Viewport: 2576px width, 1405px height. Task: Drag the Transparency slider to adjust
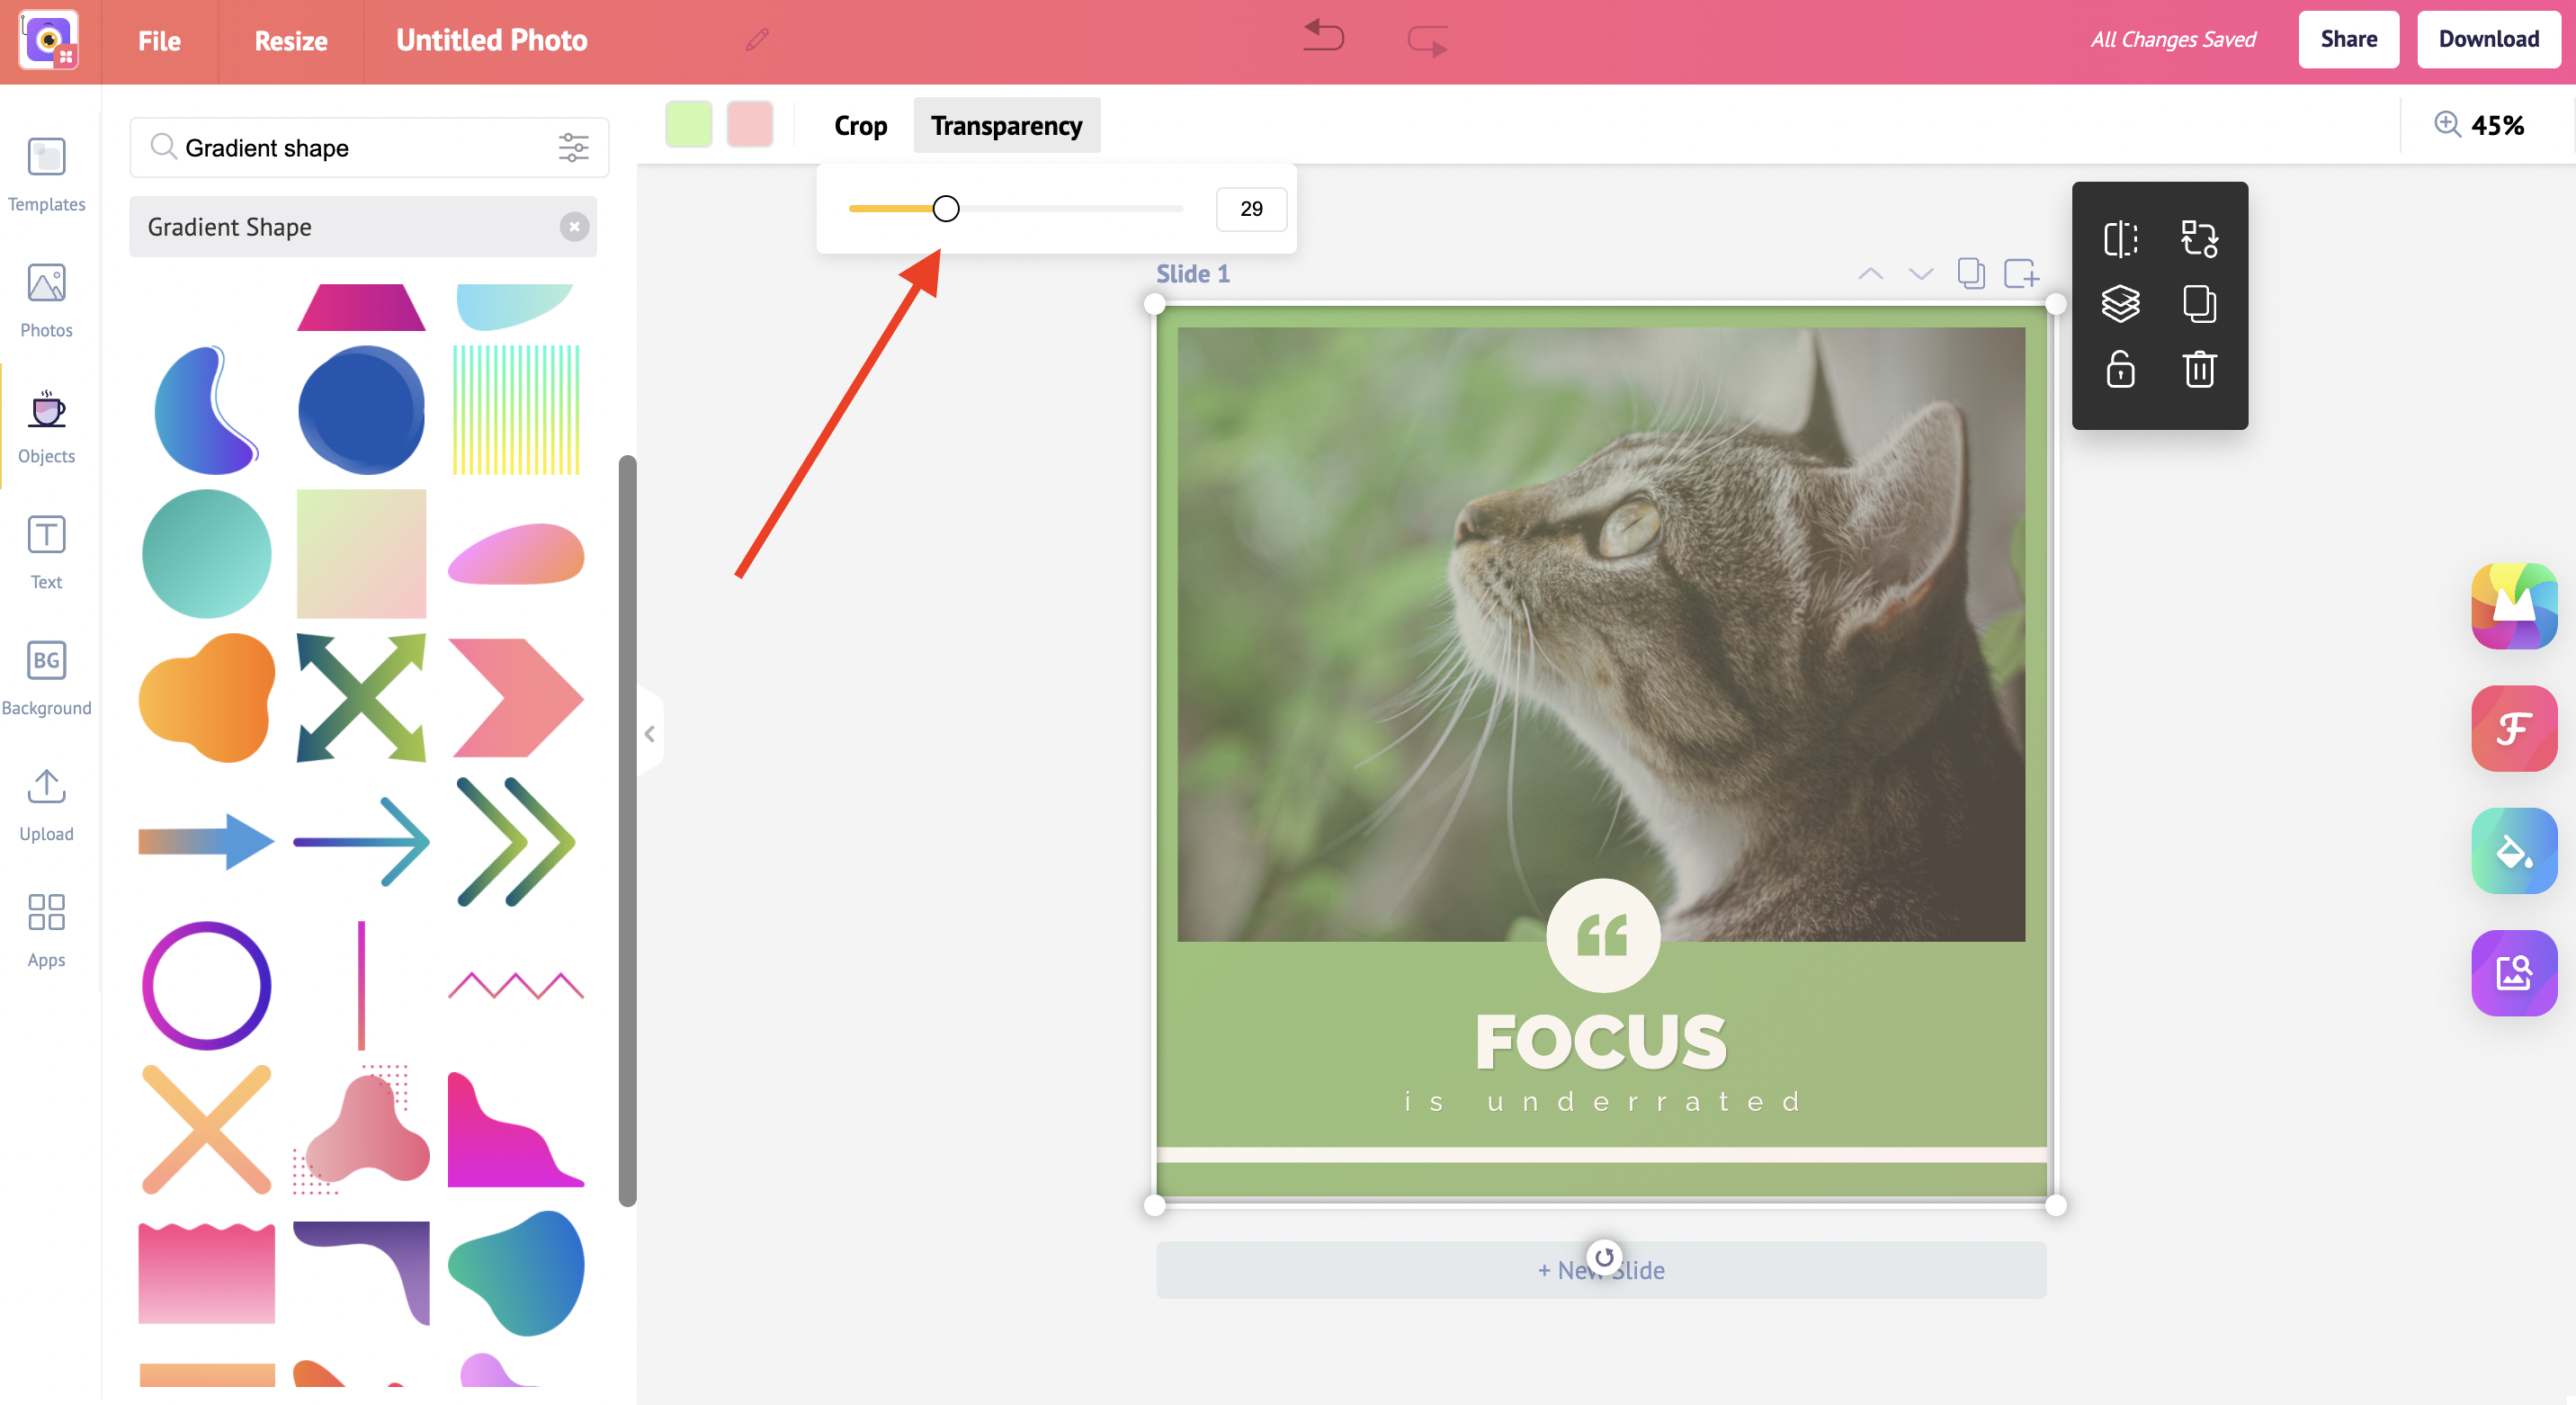(x=946, y=208)
